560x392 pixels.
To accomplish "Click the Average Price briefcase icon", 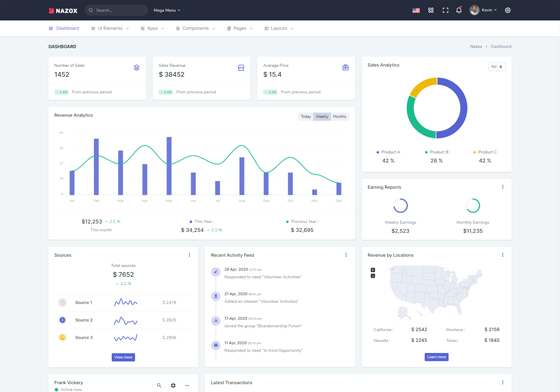I will click(345, 67).
